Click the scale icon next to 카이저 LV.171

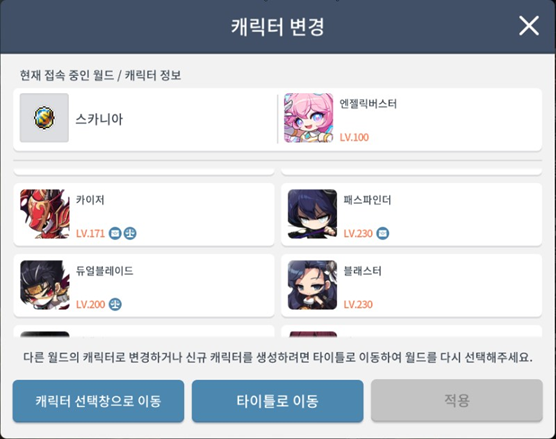pos(130,233)
